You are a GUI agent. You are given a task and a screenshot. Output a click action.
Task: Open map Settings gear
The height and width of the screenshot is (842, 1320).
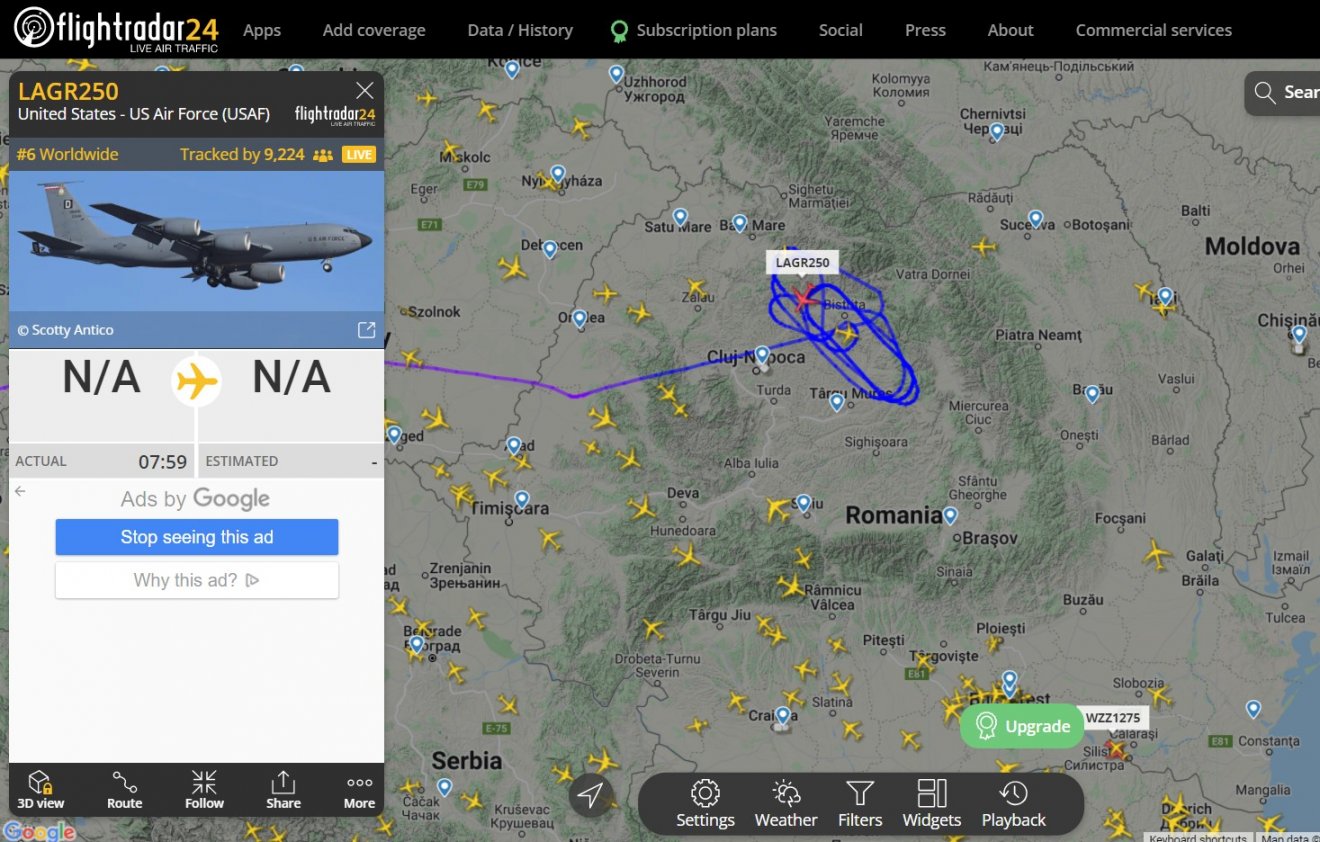tap(705, 805)
